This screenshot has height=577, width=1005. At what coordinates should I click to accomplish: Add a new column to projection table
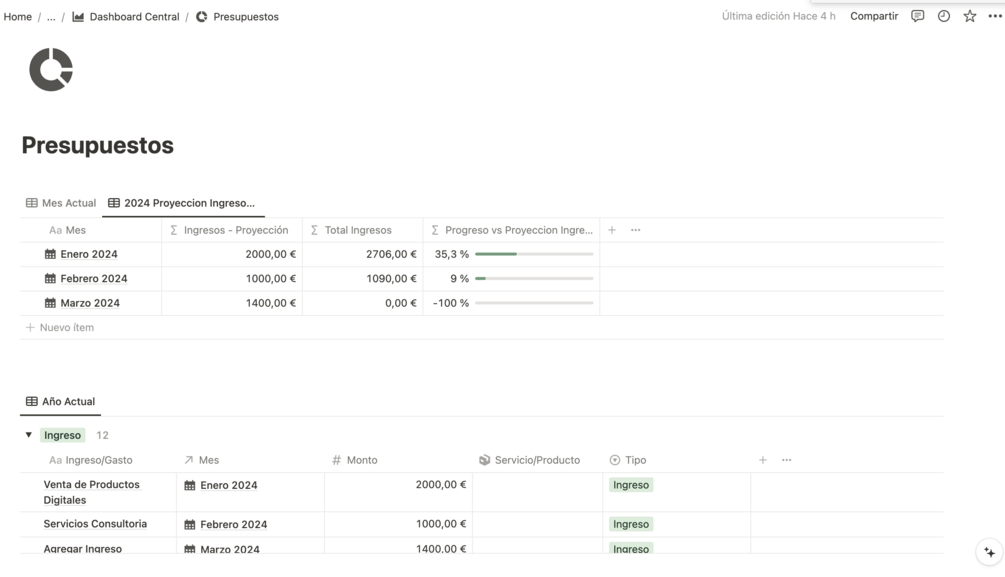(x=612, y=230)
